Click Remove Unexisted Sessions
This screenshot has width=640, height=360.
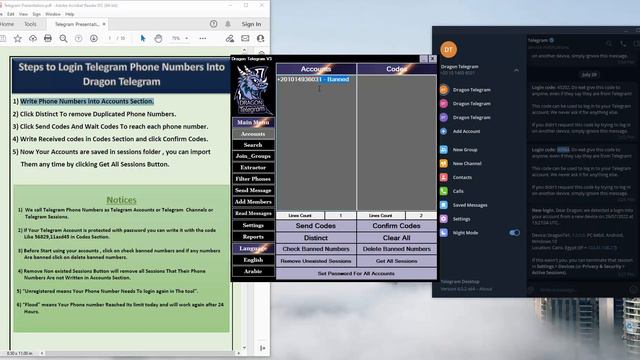(316, 261)
